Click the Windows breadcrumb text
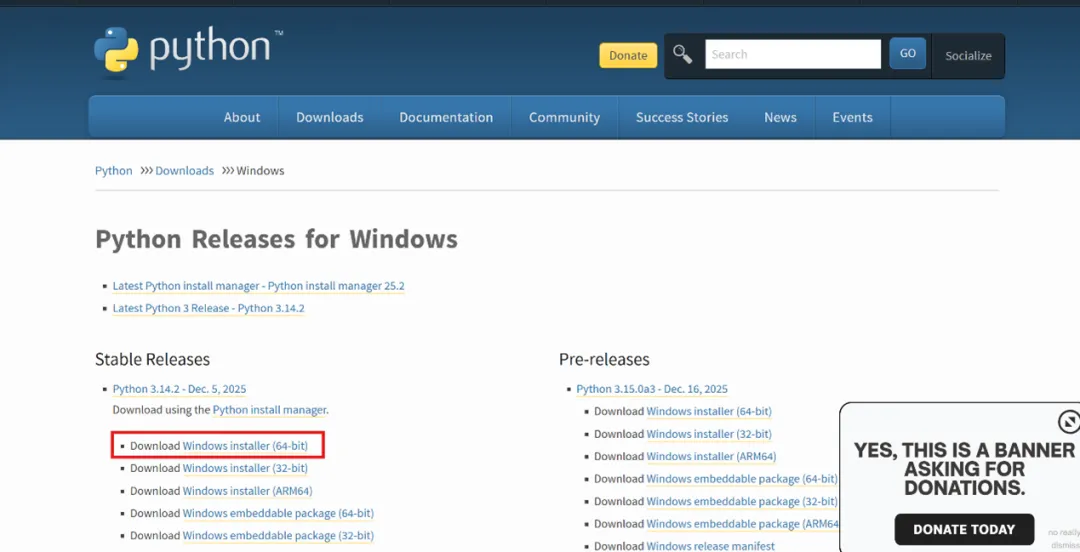The height and width of the screenshot is (552, 1080). [260, 170]
